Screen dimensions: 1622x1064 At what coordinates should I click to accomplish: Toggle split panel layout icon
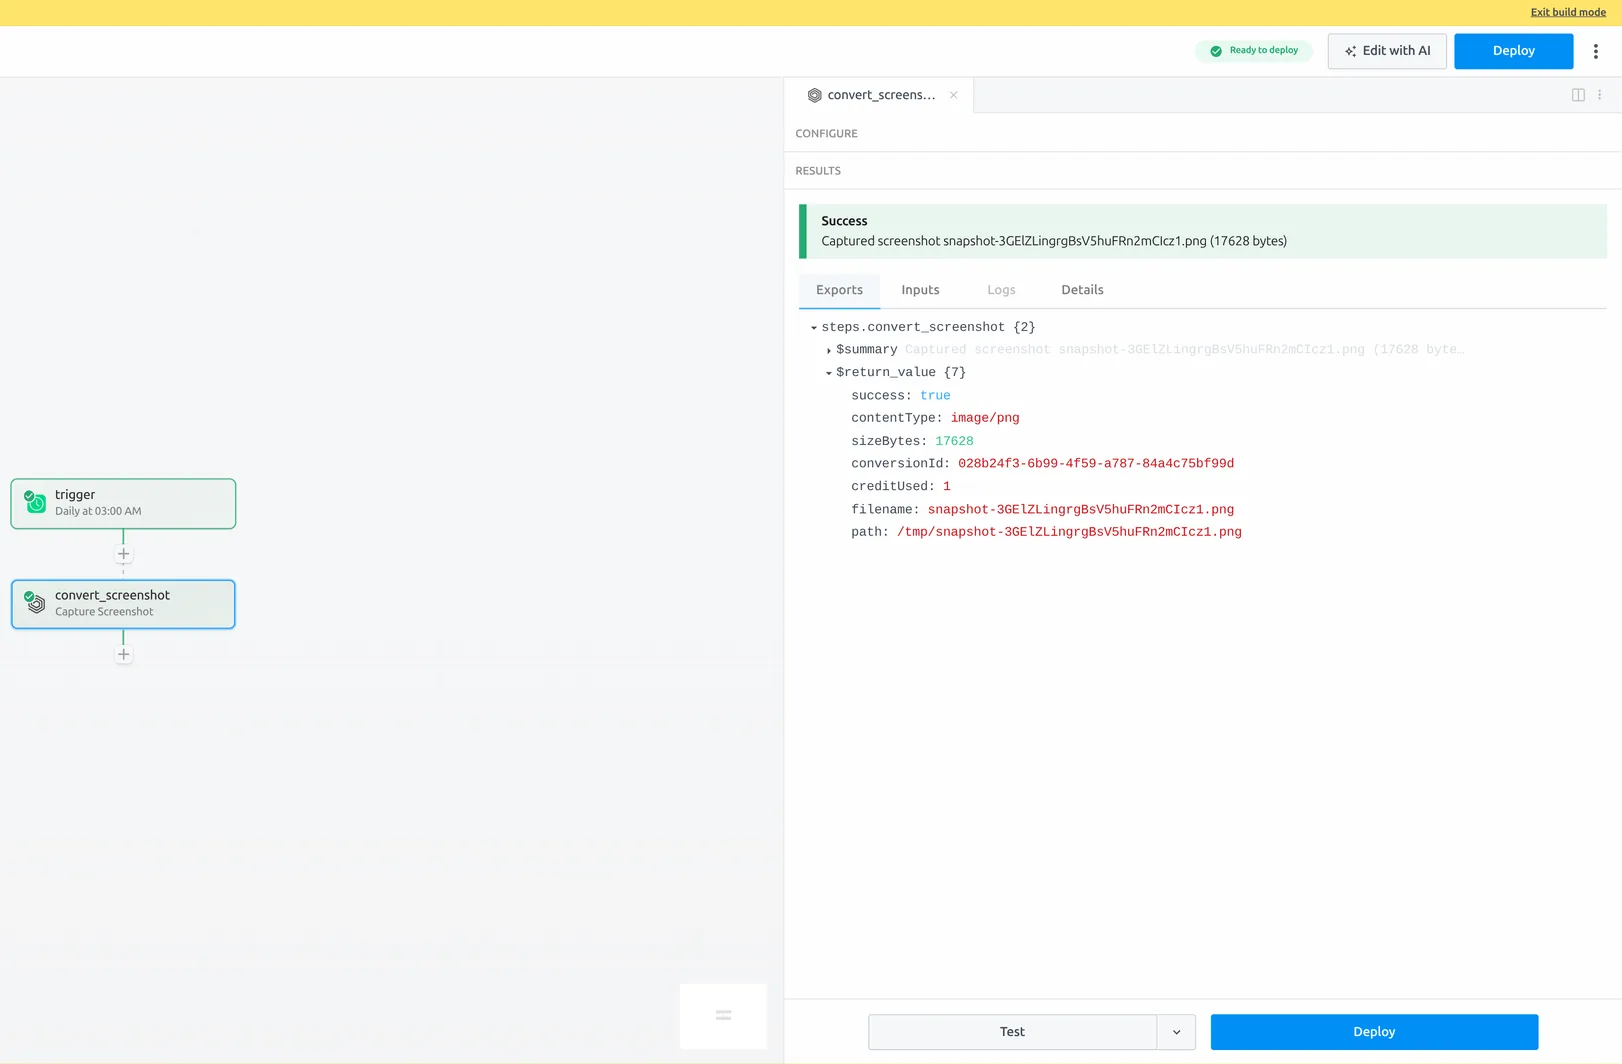click(1578, 95)
